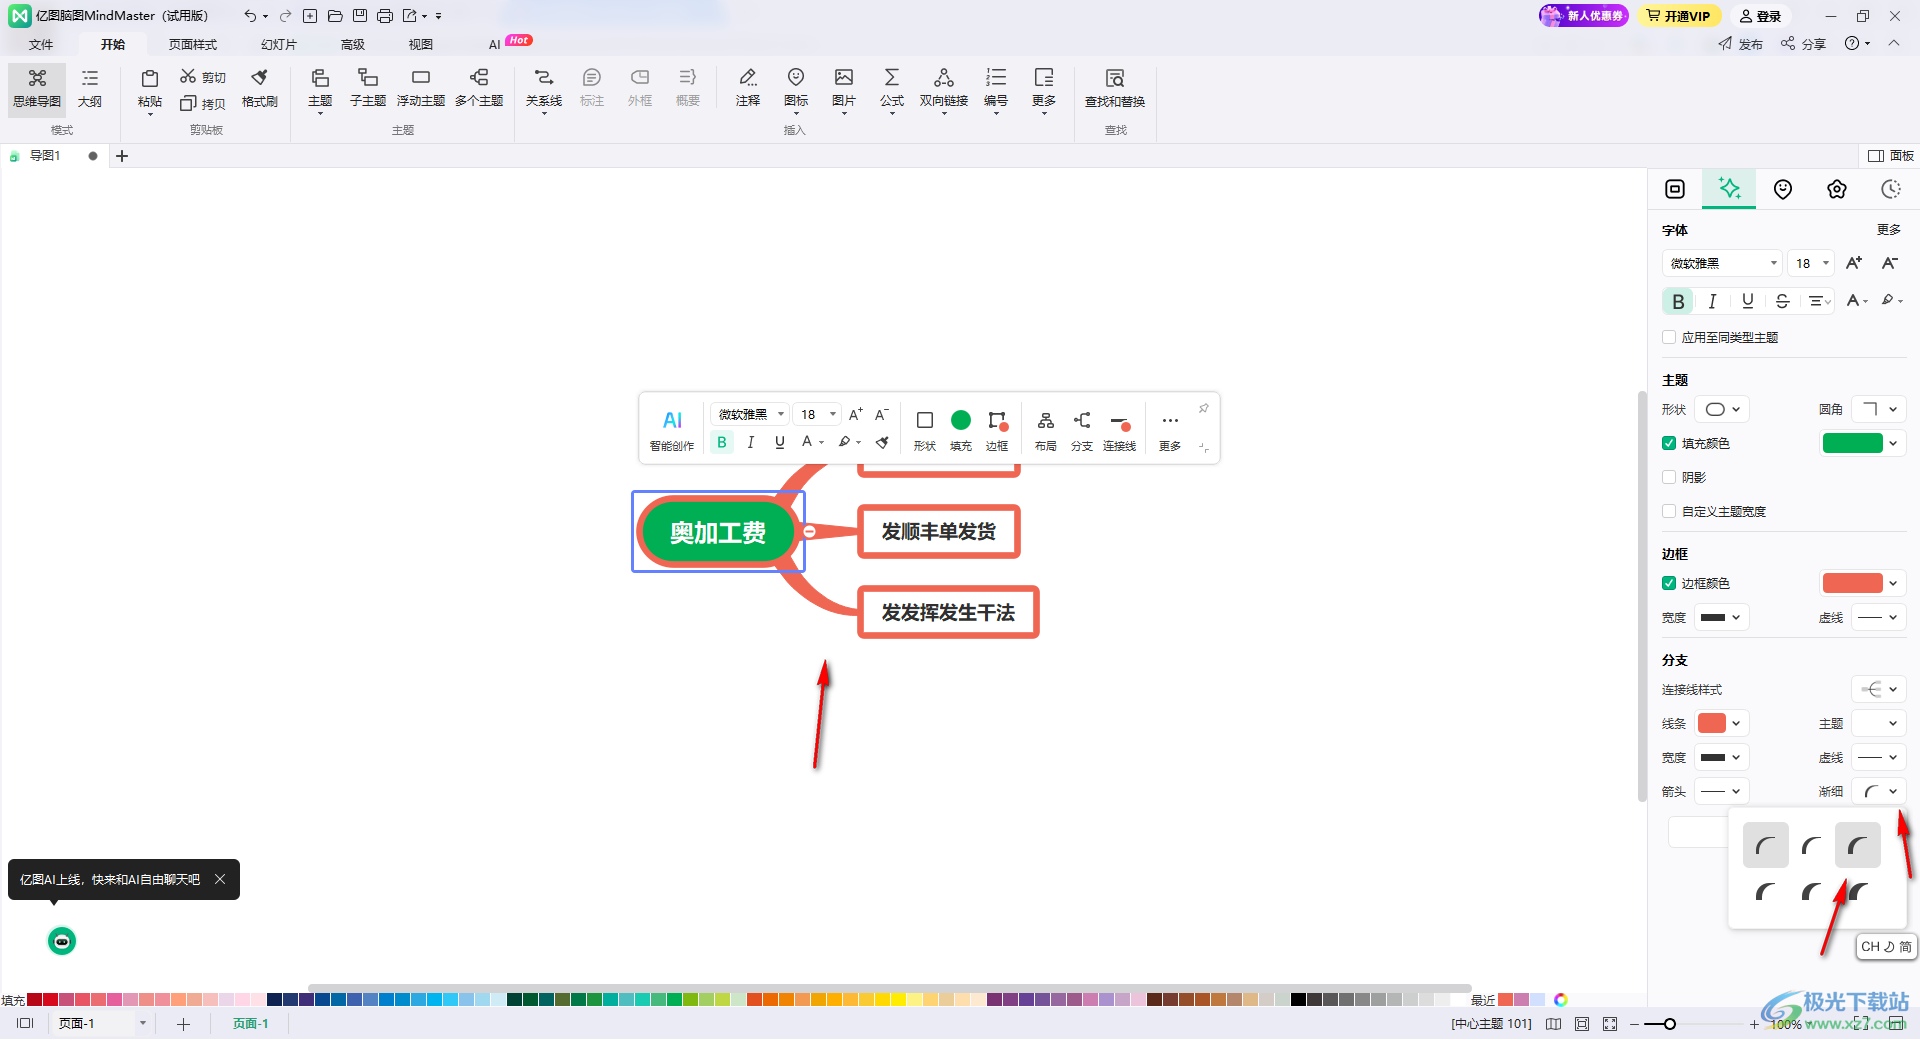Toggle 边框颜色 checkbox
The width and height of the screenshot is (1920, 1040).
pyautogui.click(x=1669, y=583)
